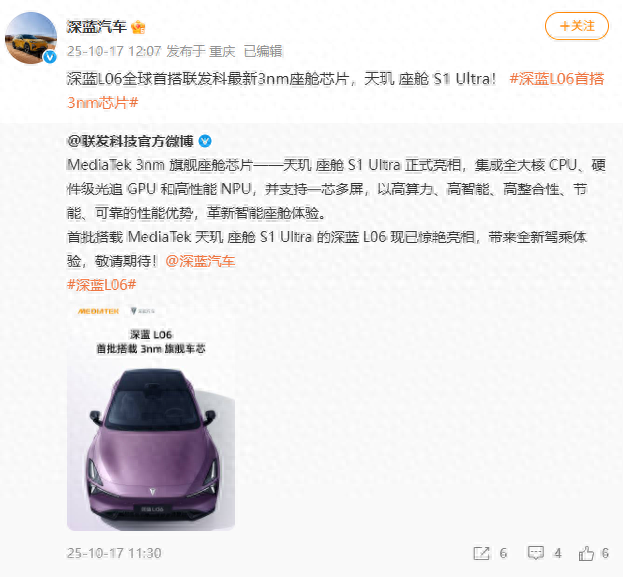
Task: Click the comment bubble icon
Action: (536, 553)
